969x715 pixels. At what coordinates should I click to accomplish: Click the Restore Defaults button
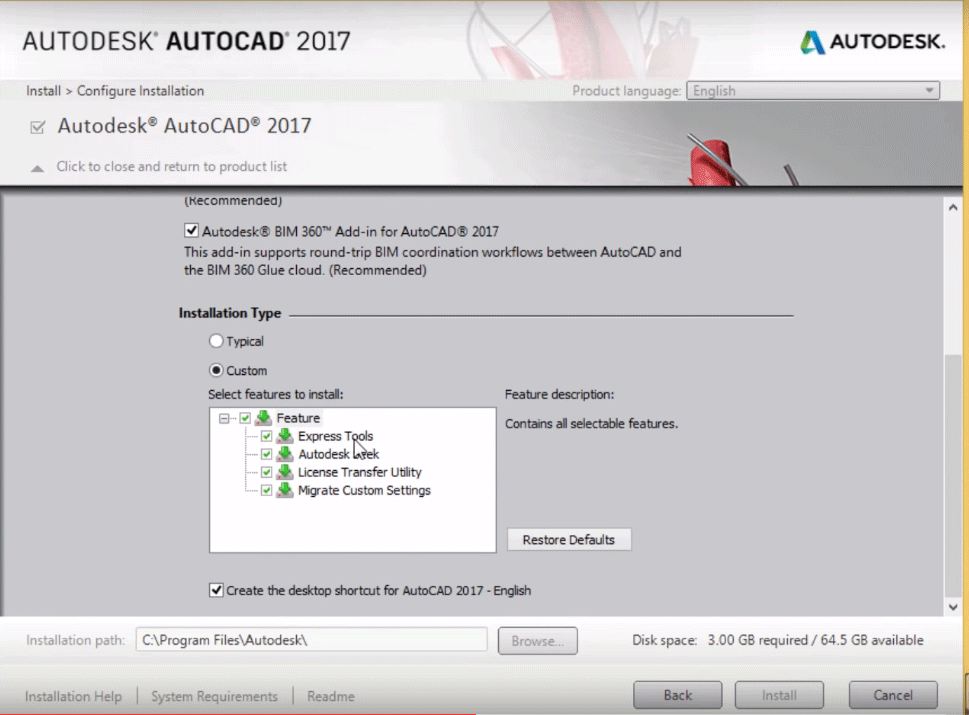coord(569,539)
